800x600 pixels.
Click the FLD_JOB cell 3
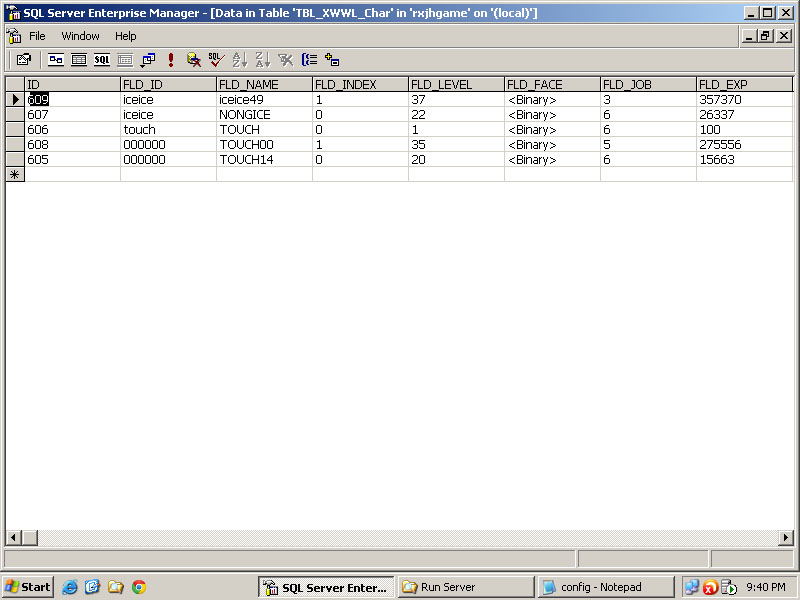click(x=648, y=99)
